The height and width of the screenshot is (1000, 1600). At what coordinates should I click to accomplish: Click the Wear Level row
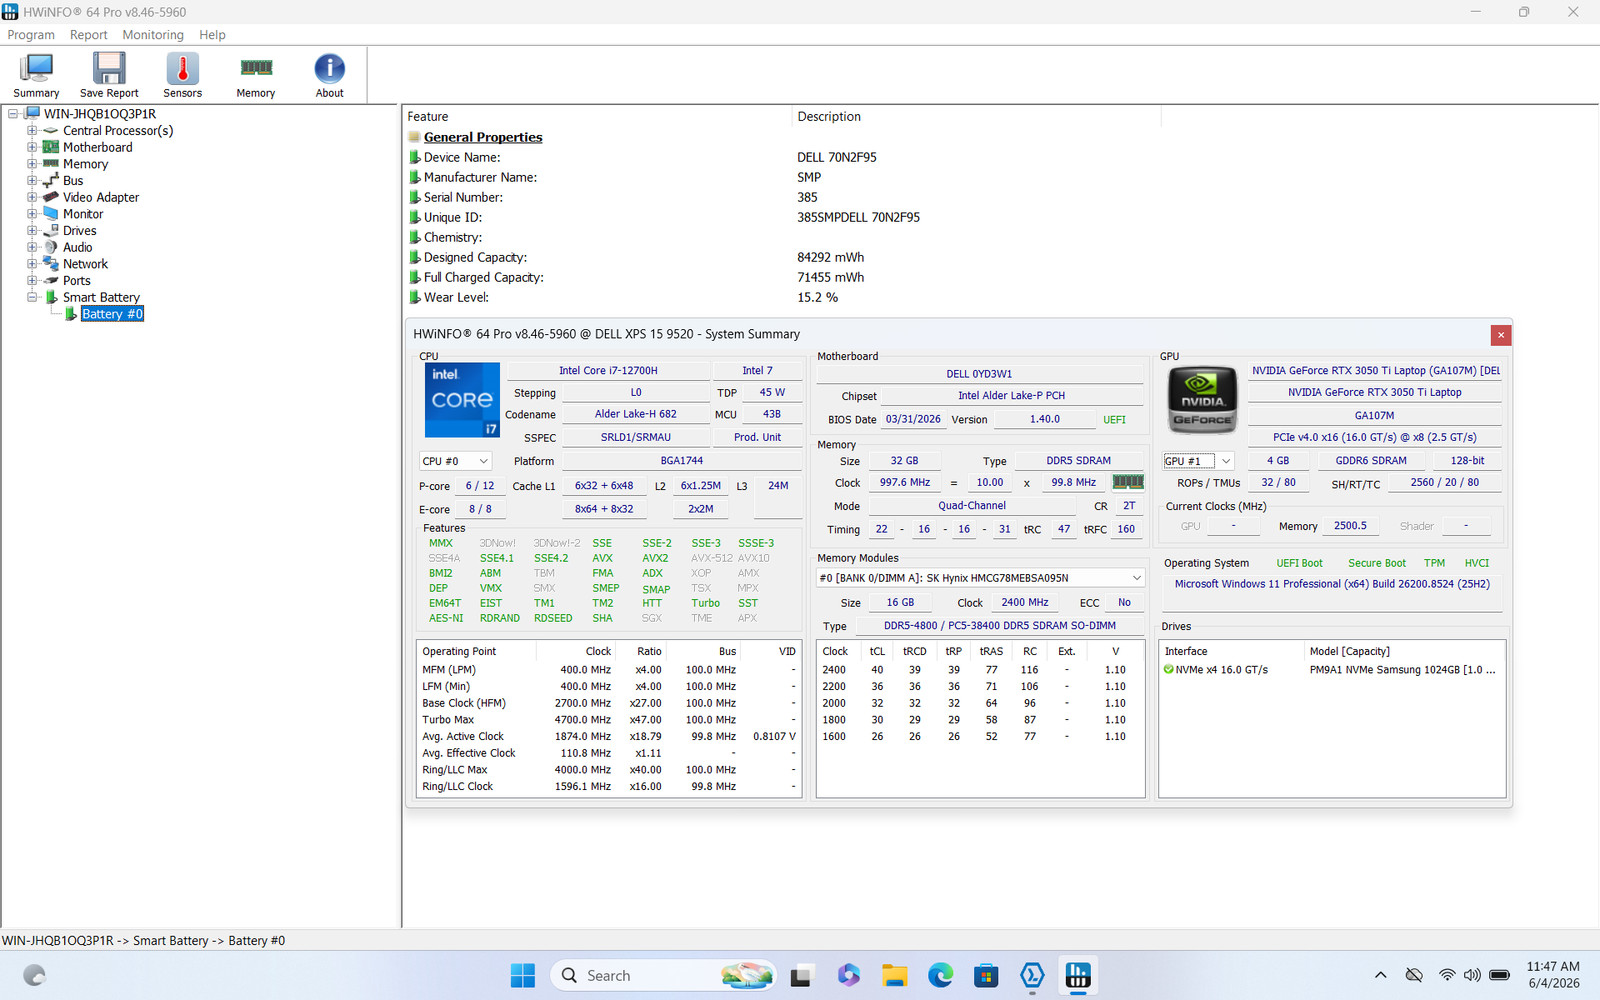tap(780, 297)
